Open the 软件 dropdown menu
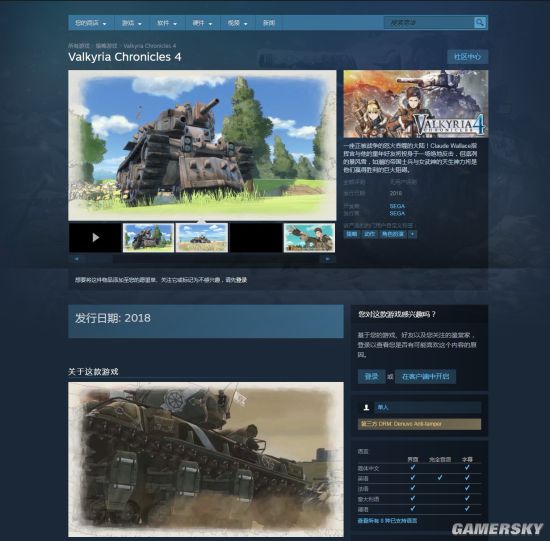 [167, 23]
